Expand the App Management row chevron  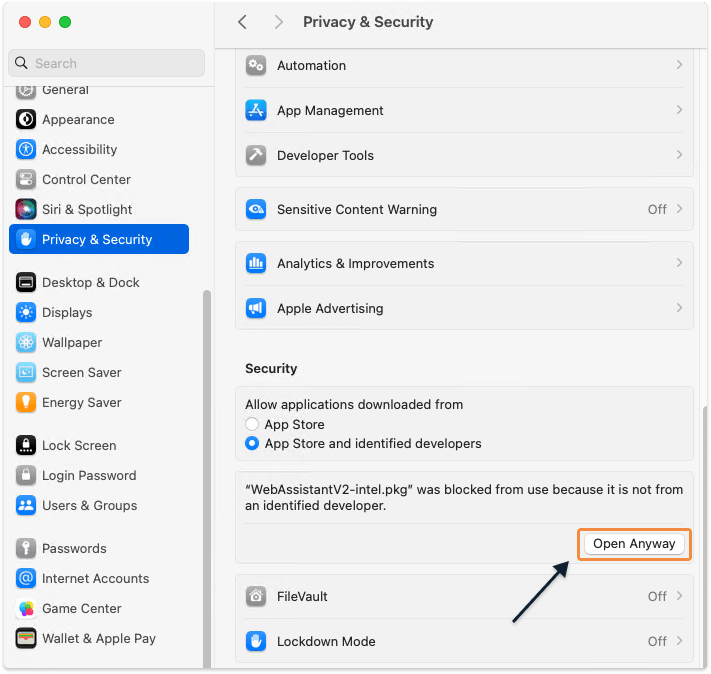pyautogui.click(x=679, y=110)
